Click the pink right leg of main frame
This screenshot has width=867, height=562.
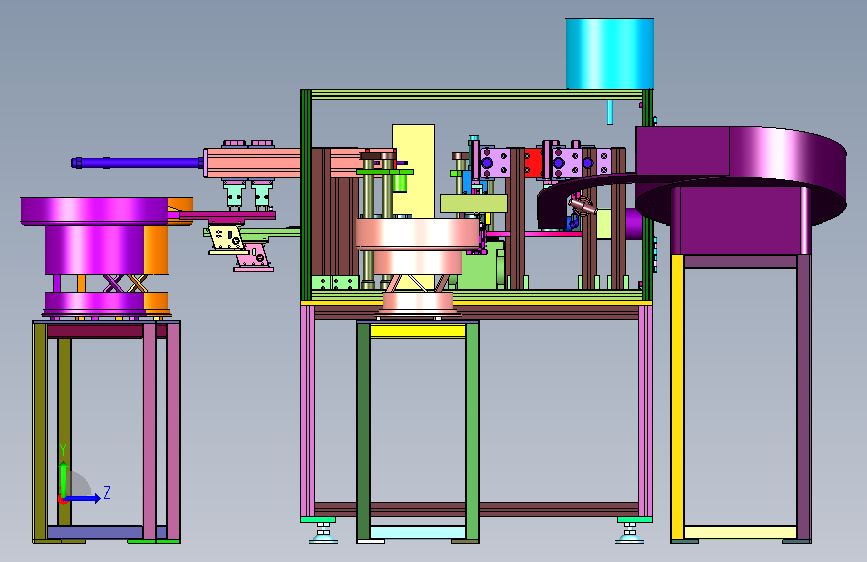tap(645, 410)
